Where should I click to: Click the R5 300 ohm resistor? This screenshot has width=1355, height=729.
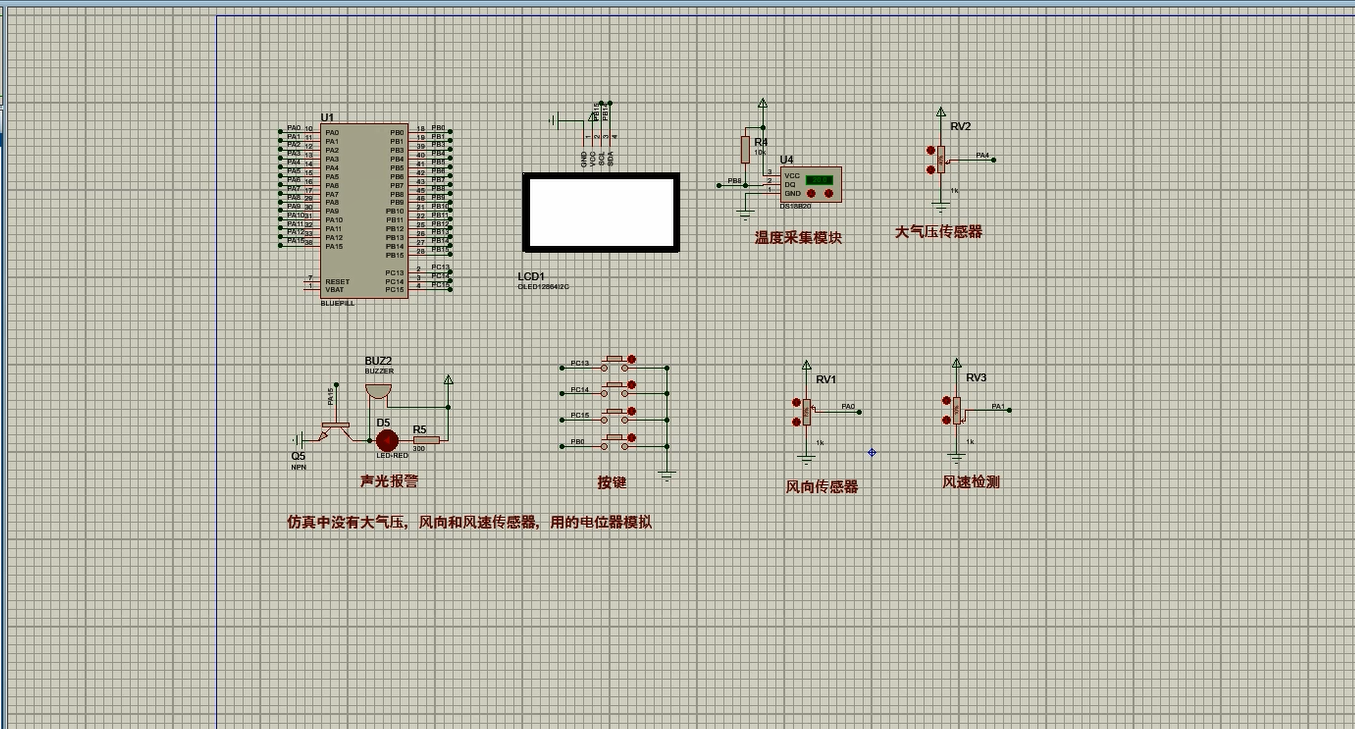426,439
